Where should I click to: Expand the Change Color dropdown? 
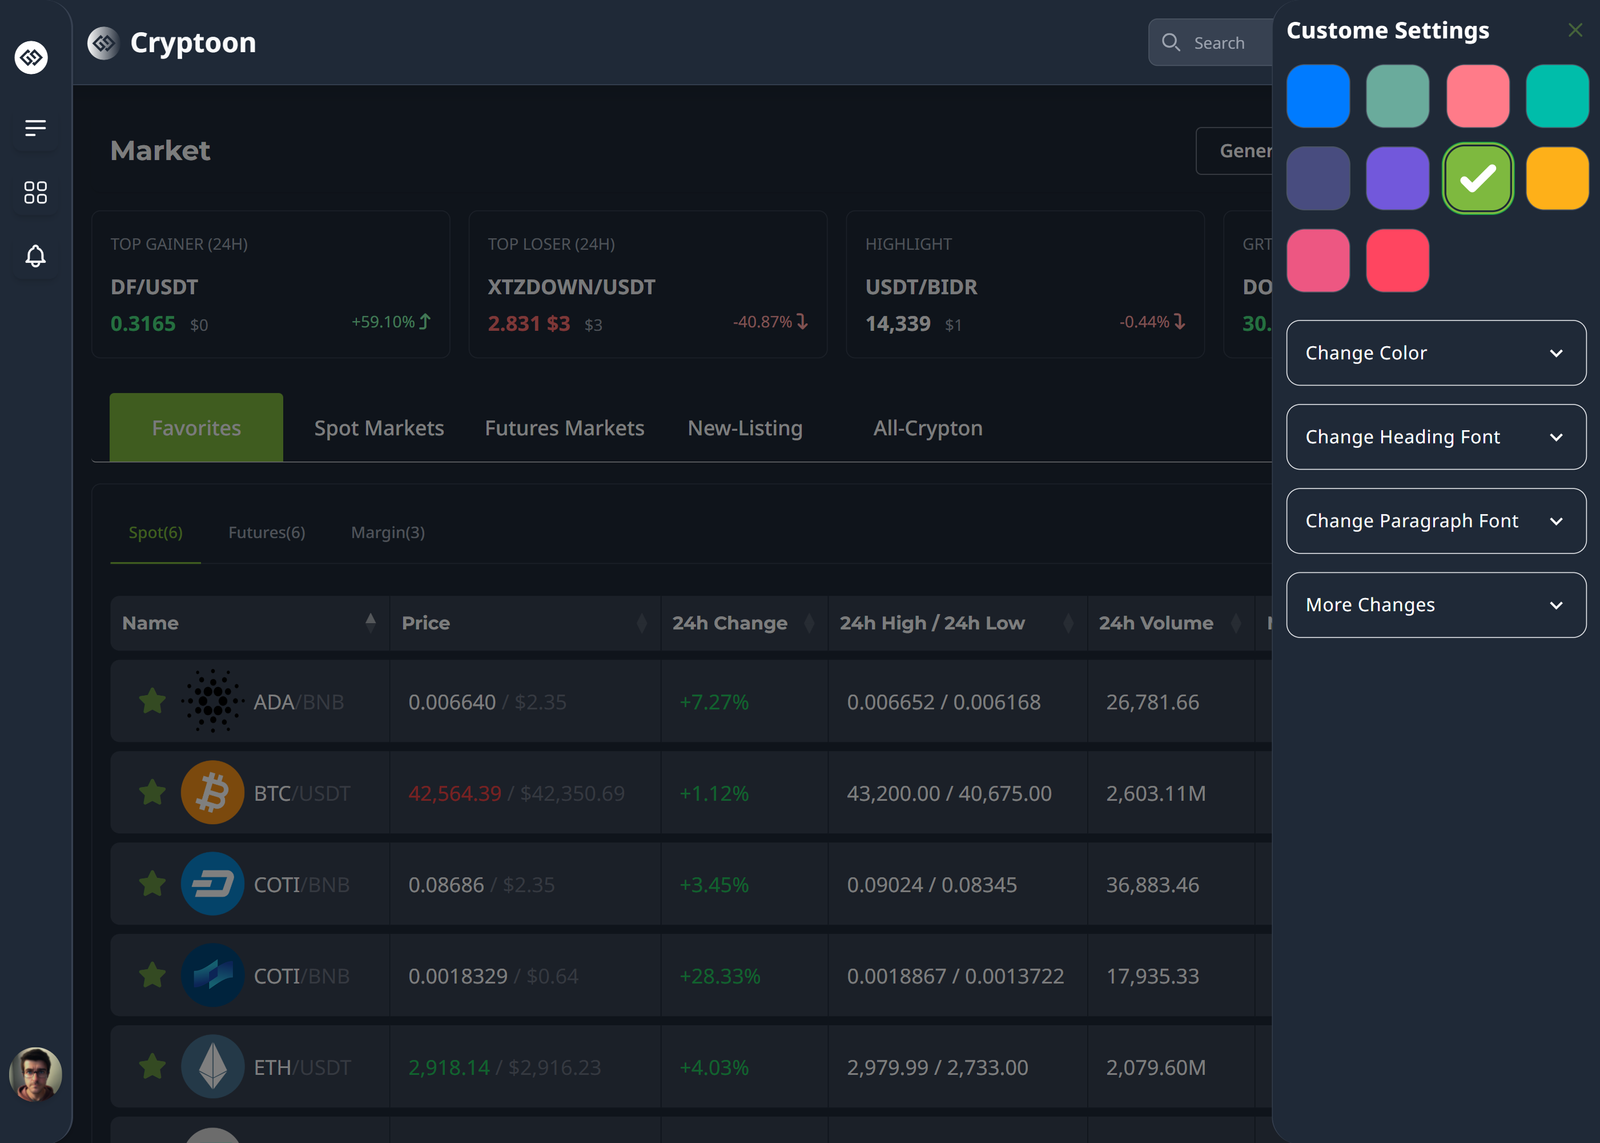coord(1435,353)
